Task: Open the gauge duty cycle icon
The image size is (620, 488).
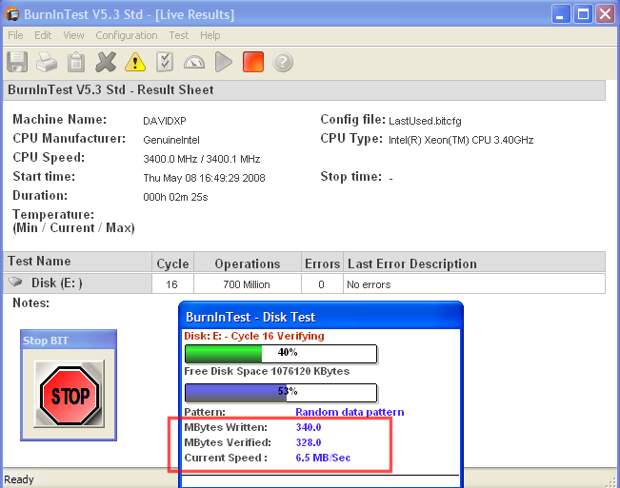Action: 194,63
